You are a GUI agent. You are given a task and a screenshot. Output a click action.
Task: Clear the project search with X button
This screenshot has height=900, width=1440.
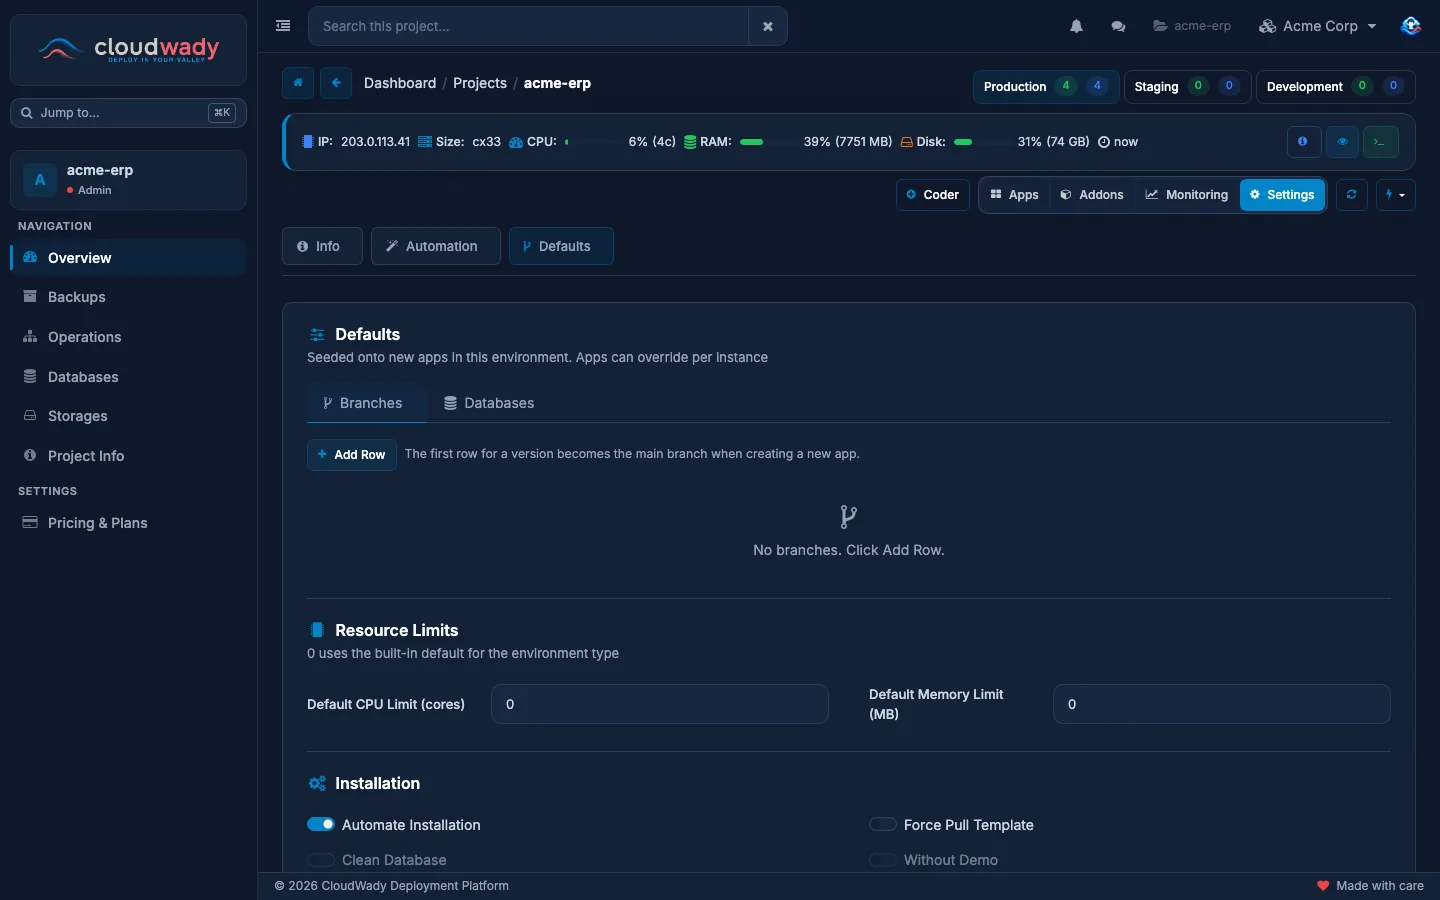pos(768,26)
